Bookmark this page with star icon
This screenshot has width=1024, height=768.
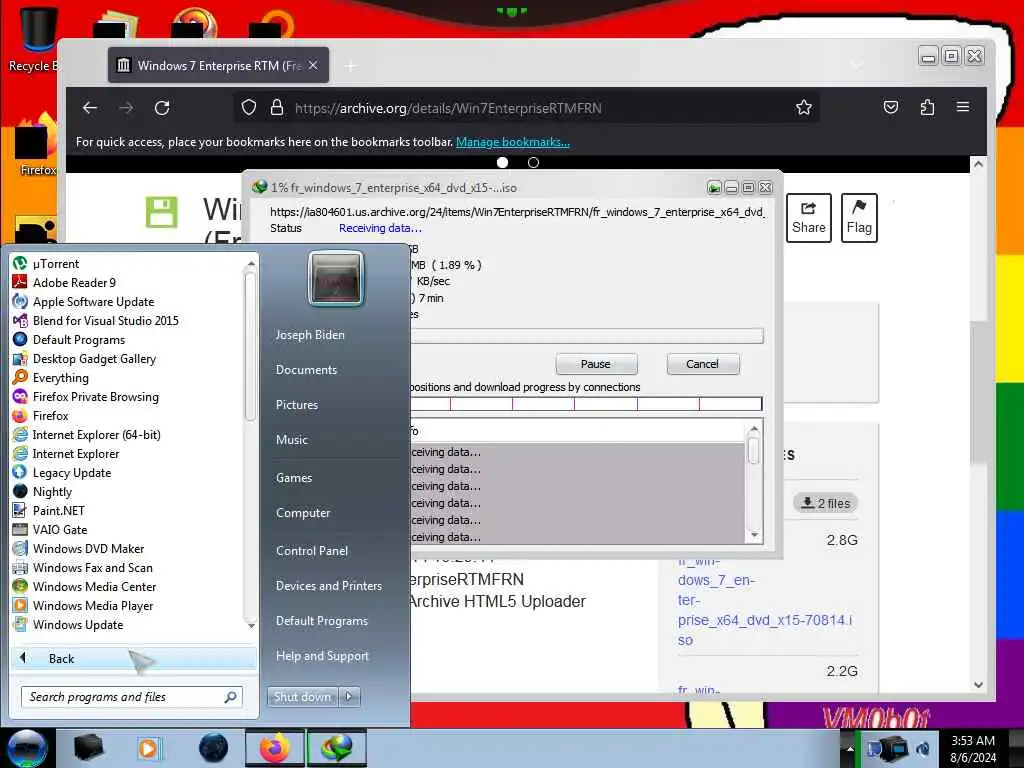[x=804, y=107]
